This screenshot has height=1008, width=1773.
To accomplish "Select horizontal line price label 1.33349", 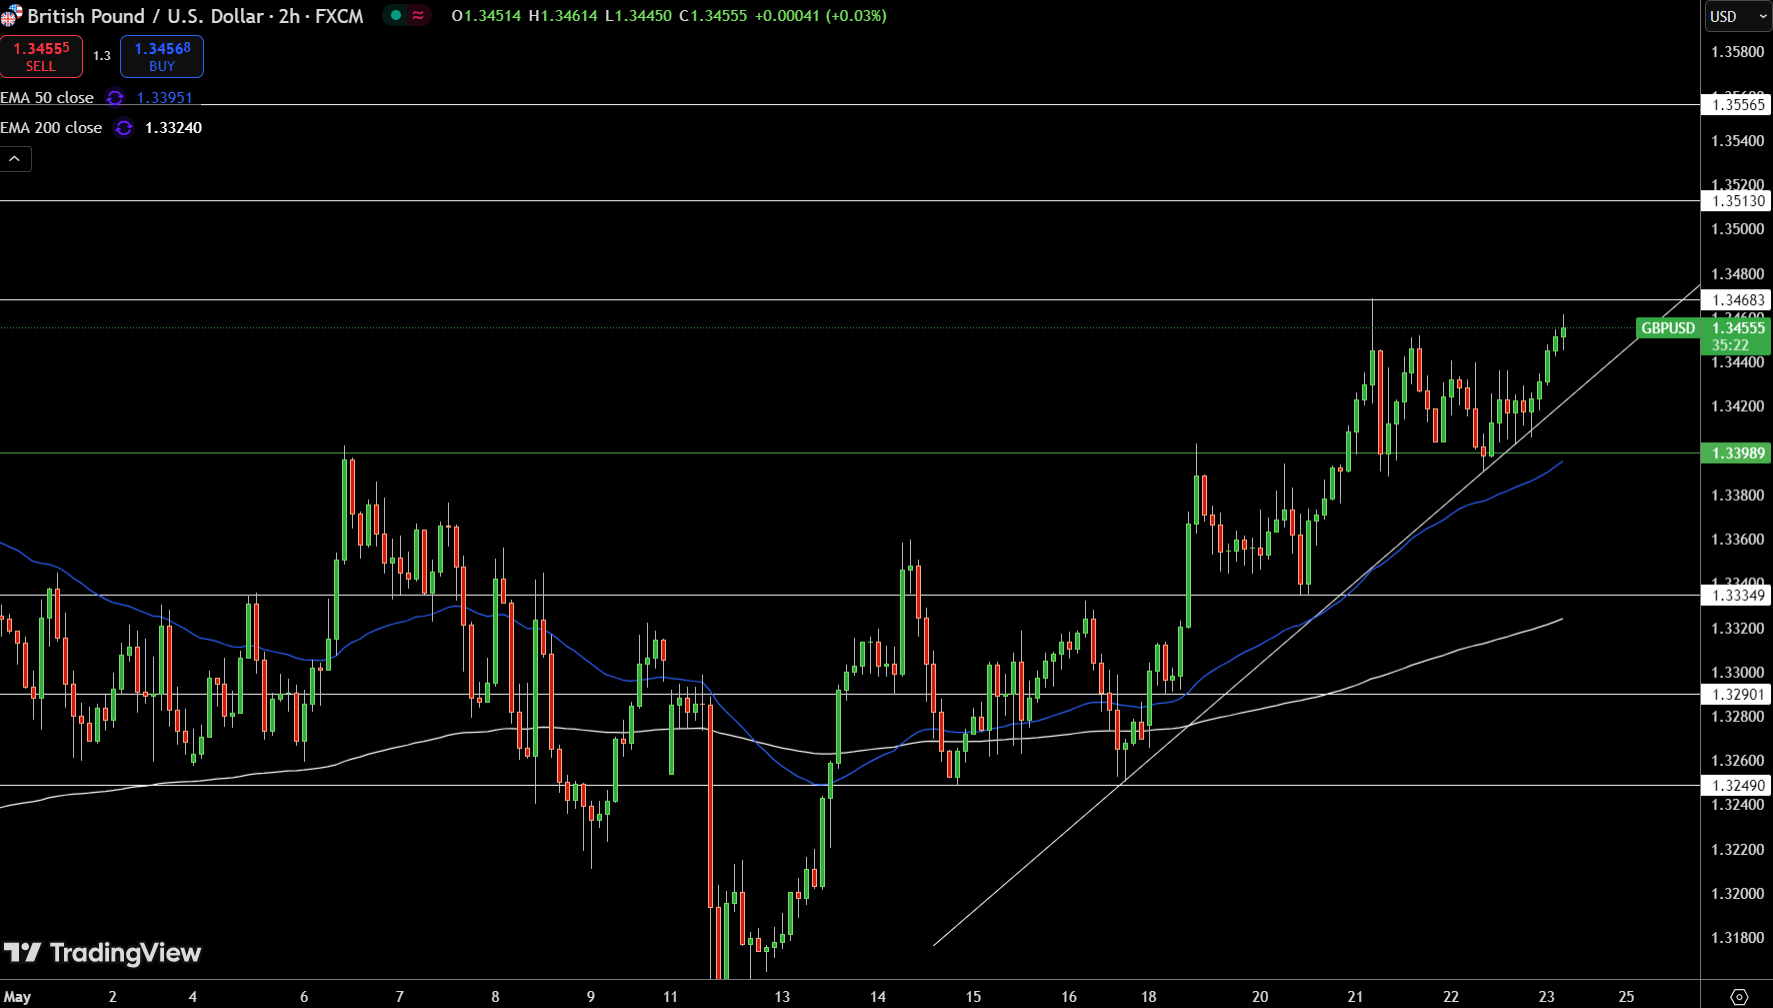I will point(1738,595).
